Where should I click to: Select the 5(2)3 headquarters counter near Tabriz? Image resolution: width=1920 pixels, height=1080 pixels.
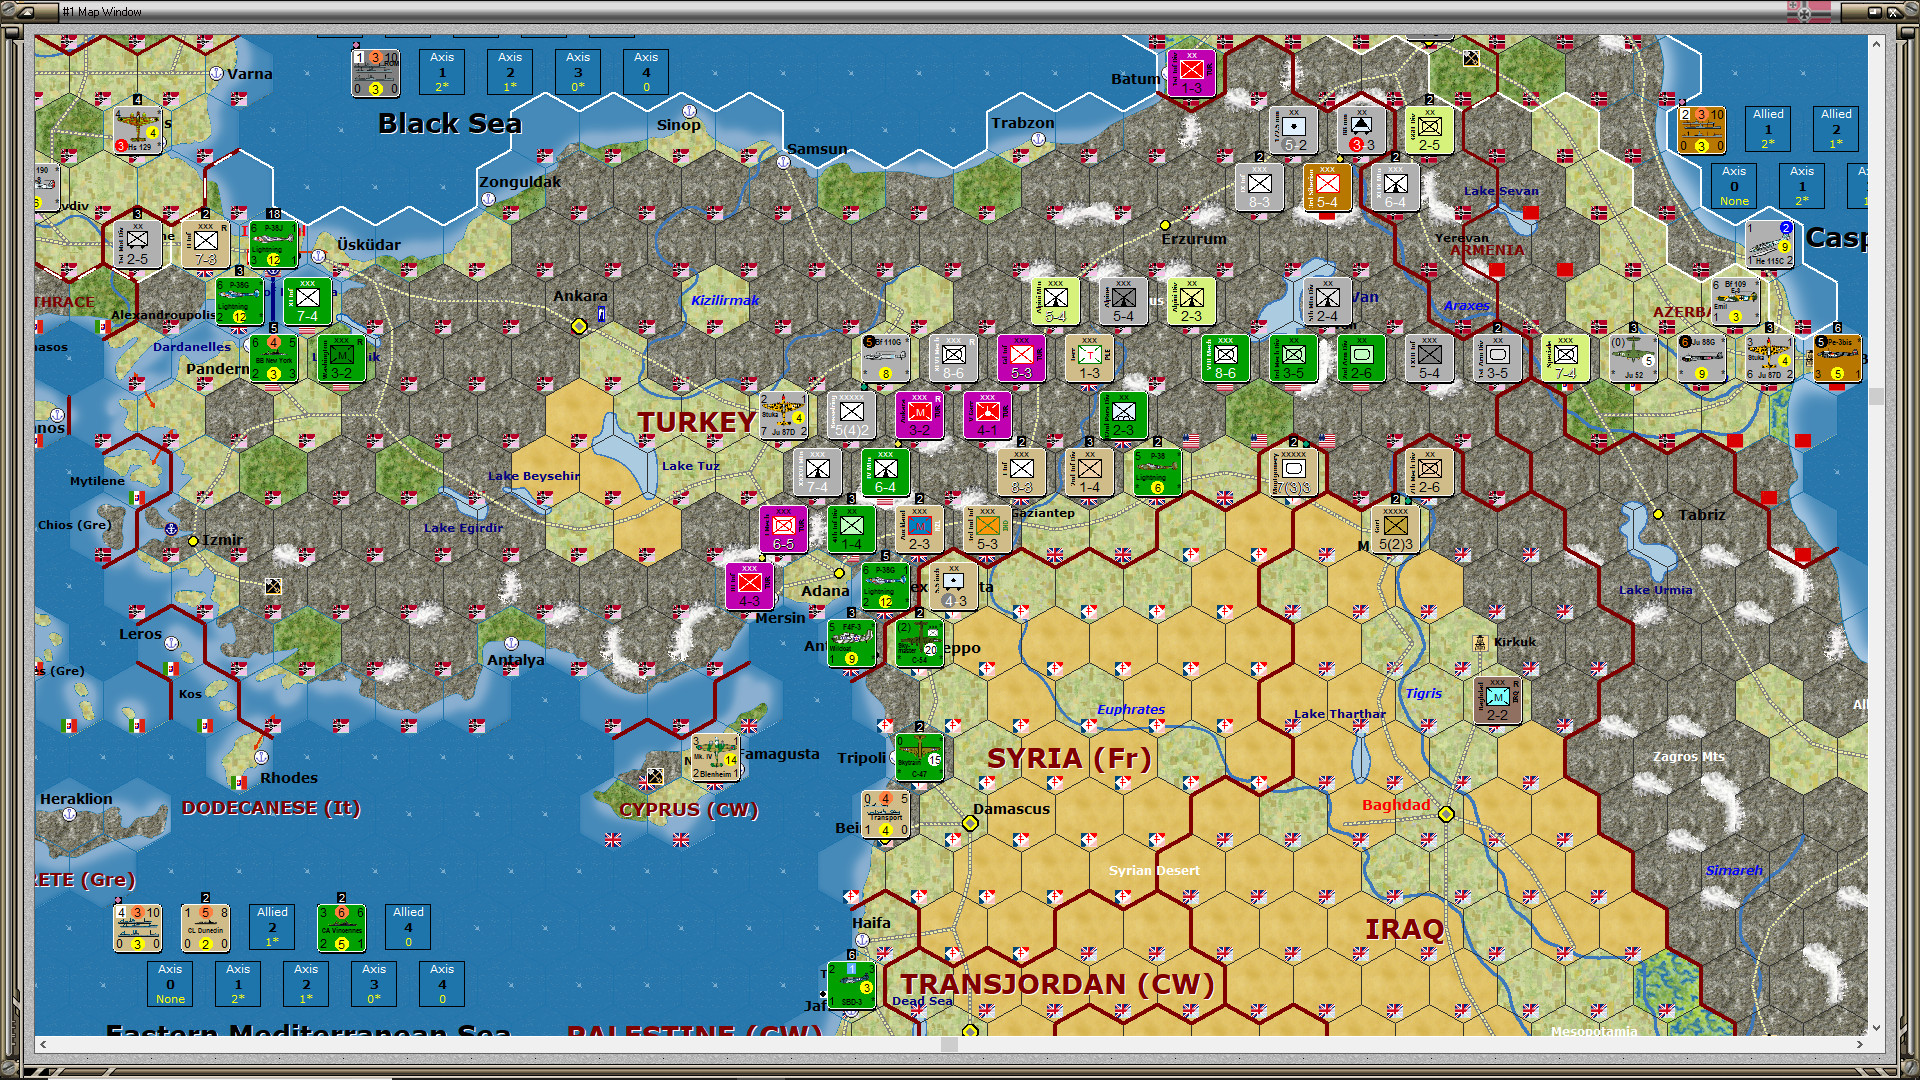tap(1395, 529)
